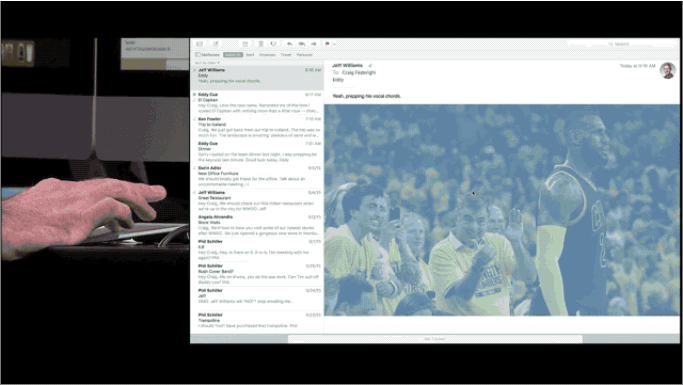The width and height of the screenshot is (683, 385).
Task: Open the Finances mailbox
Action: click(x=267, y=55)
